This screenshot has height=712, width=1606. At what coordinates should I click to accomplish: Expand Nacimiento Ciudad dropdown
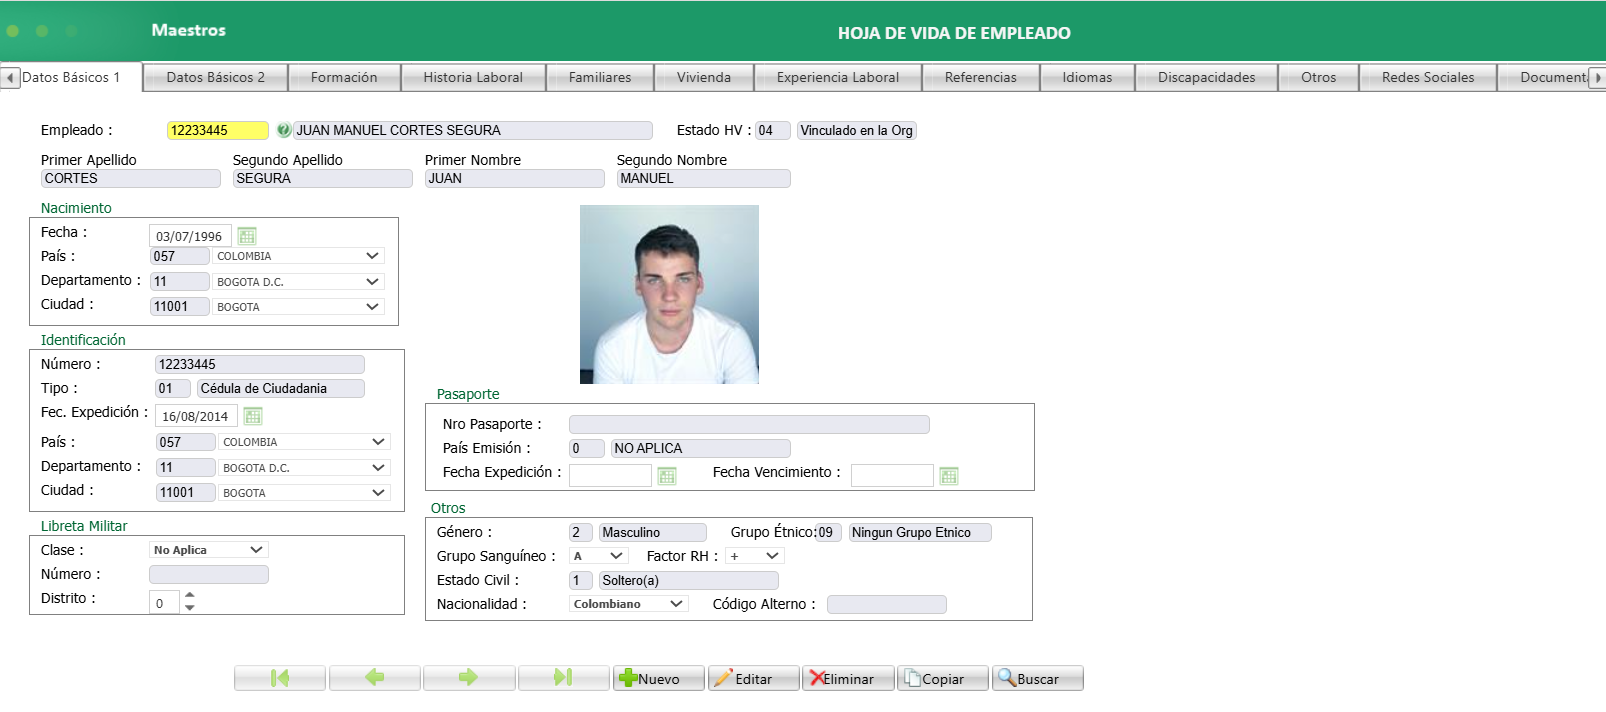coord(372,307)
